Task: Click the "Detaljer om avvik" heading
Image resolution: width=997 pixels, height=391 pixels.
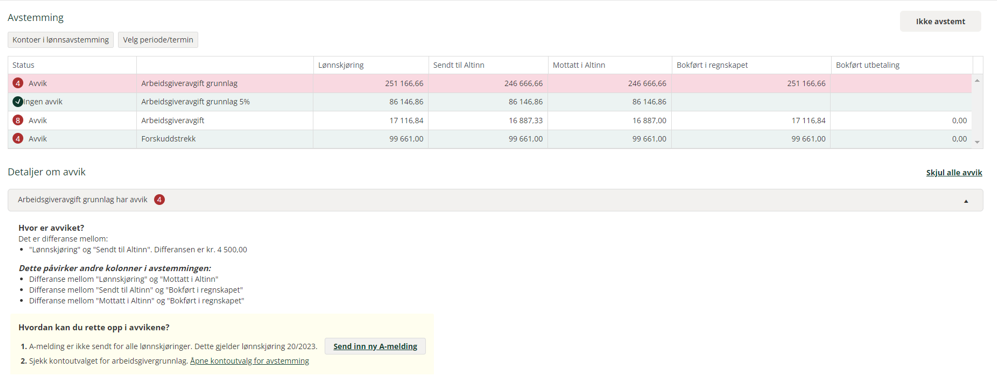Action: pos(46,172)
